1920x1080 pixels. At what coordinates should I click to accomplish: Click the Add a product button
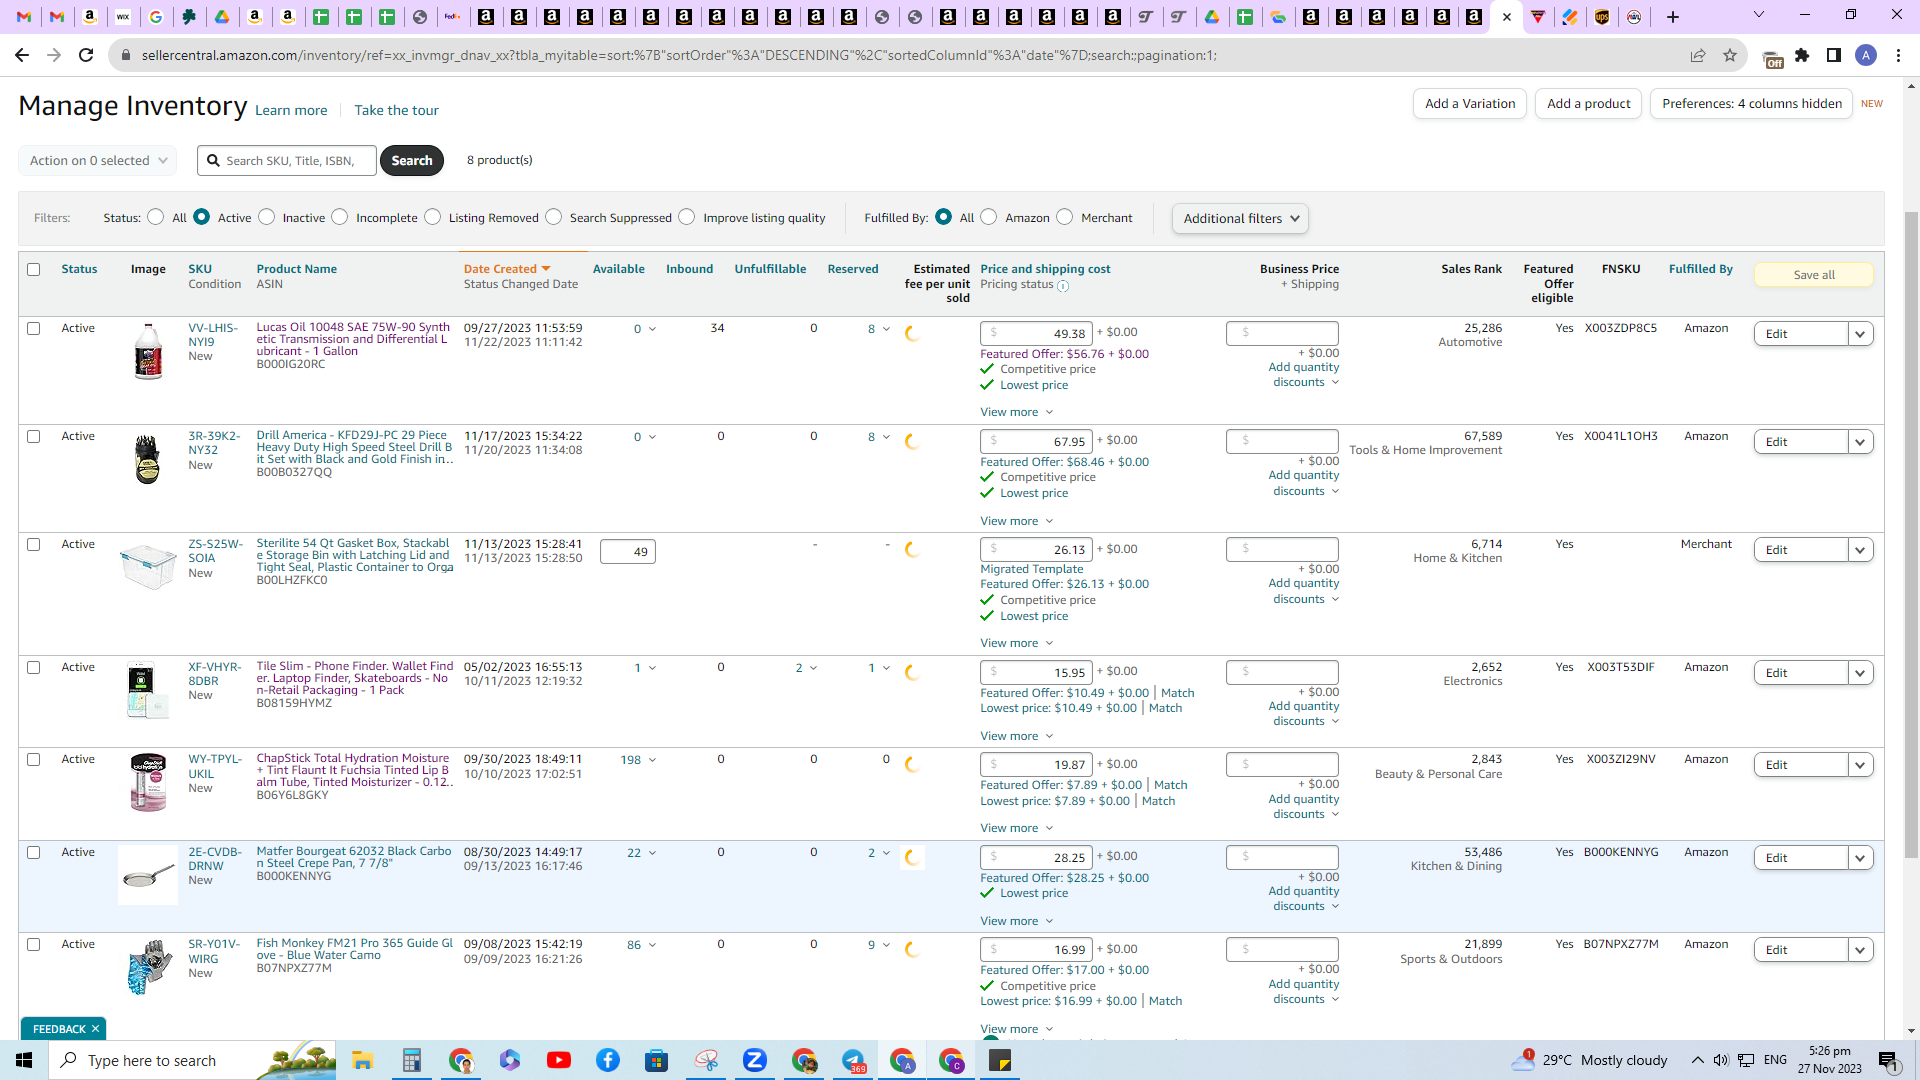pyautogui.click(x=1588, y=104)
